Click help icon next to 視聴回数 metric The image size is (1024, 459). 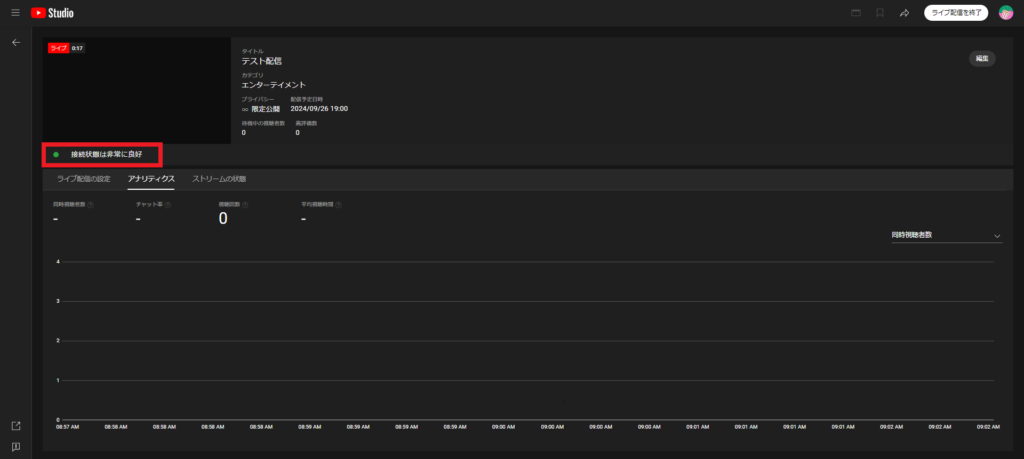(245, 204)
